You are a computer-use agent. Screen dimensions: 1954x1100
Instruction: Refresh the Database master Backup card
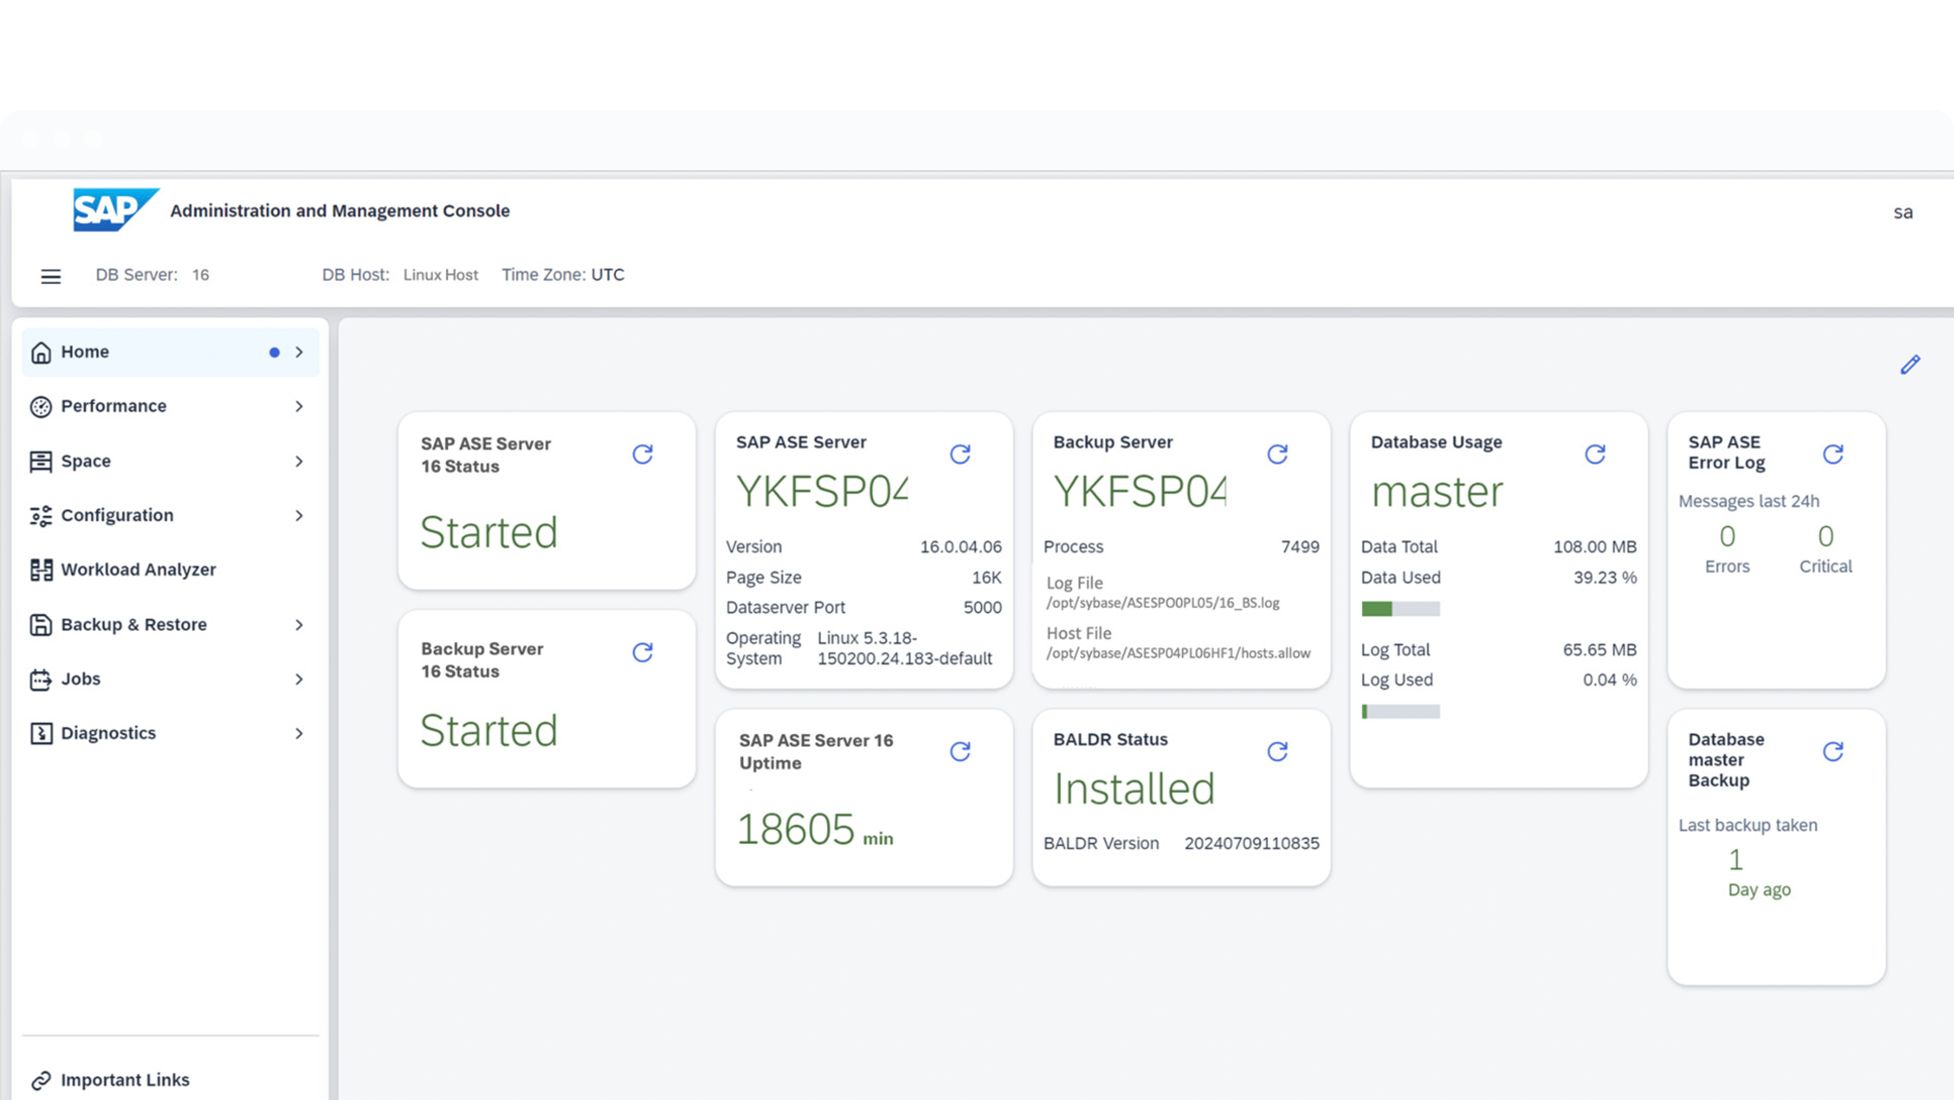coord(1833,752)
